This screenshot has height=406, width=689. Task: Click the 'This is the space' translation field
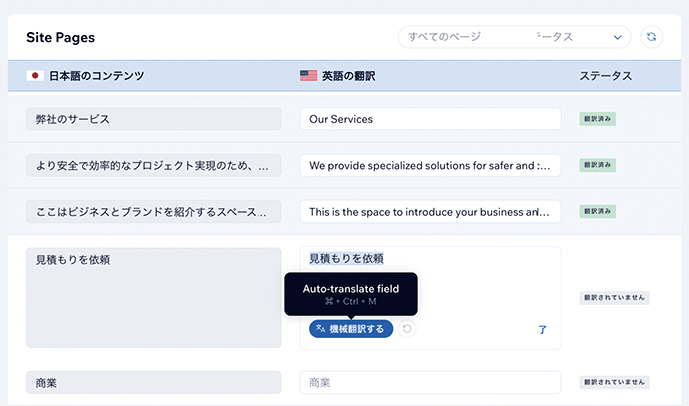tap(430, 212)
